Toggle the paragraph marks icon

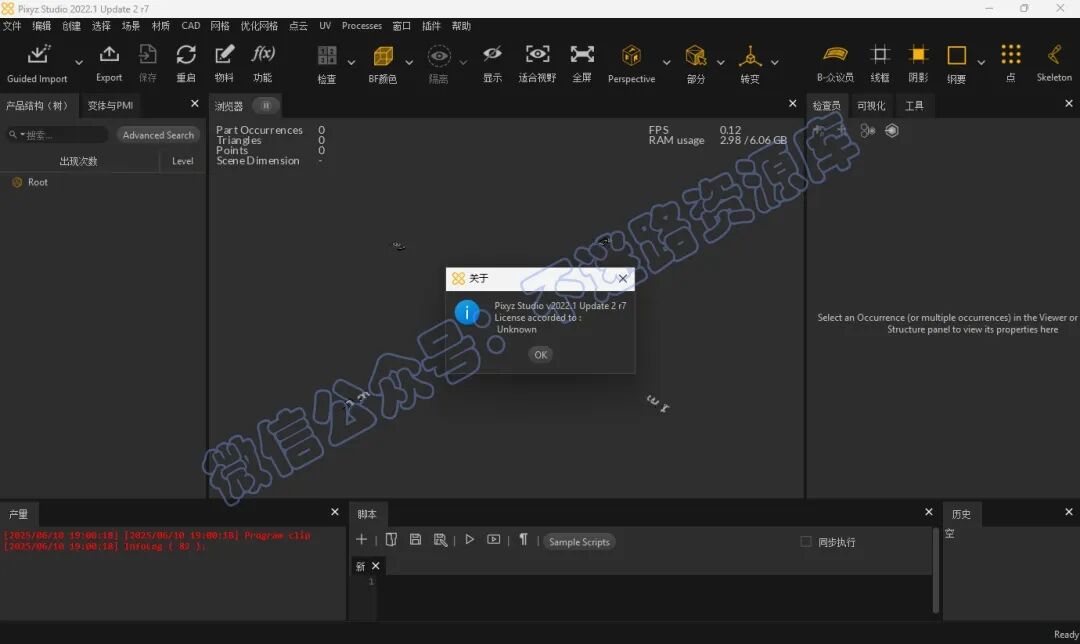[523, 539]
